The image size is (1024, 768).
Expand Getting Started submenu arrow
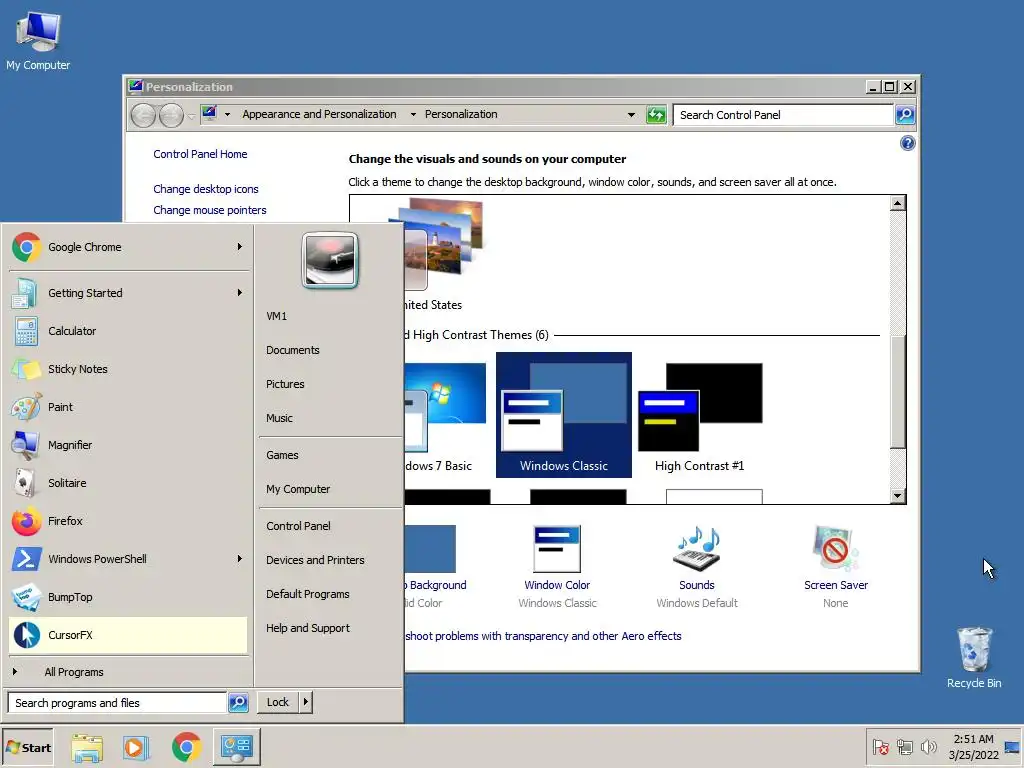pyautogui.click(x=240, y=293)
